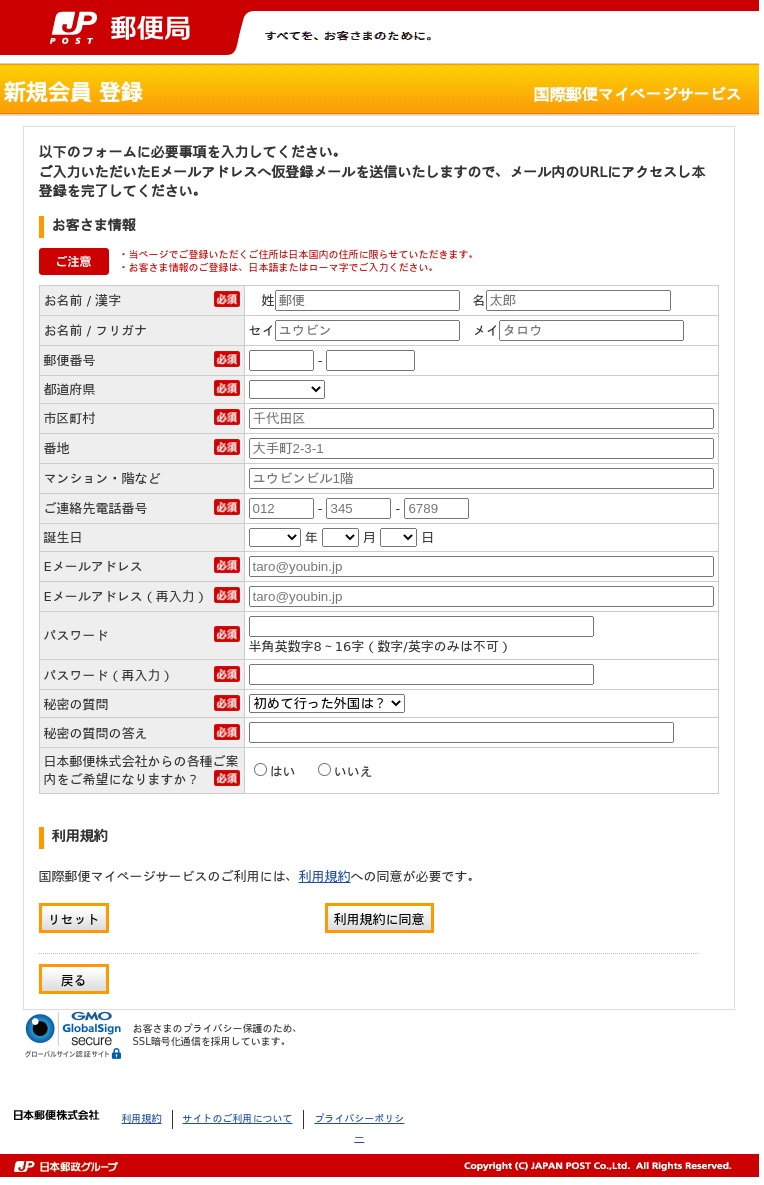Screen dimensions: 764x1185
Task: Click the 秘密の質問の答え input field
Action: (x=461, y=732)
